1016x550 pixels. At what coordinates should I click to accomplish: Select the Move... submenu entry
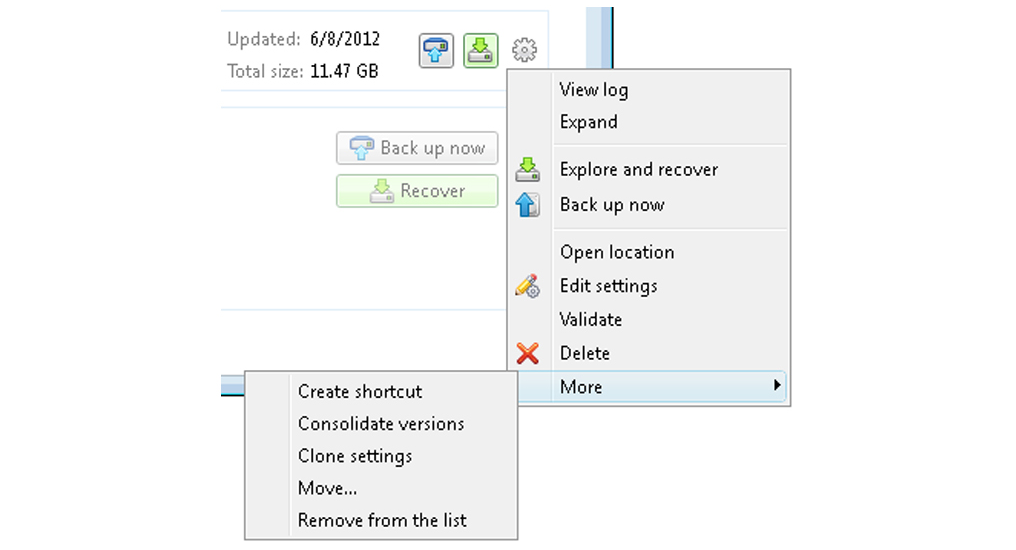pyautogui.click(x=328, y=489)
